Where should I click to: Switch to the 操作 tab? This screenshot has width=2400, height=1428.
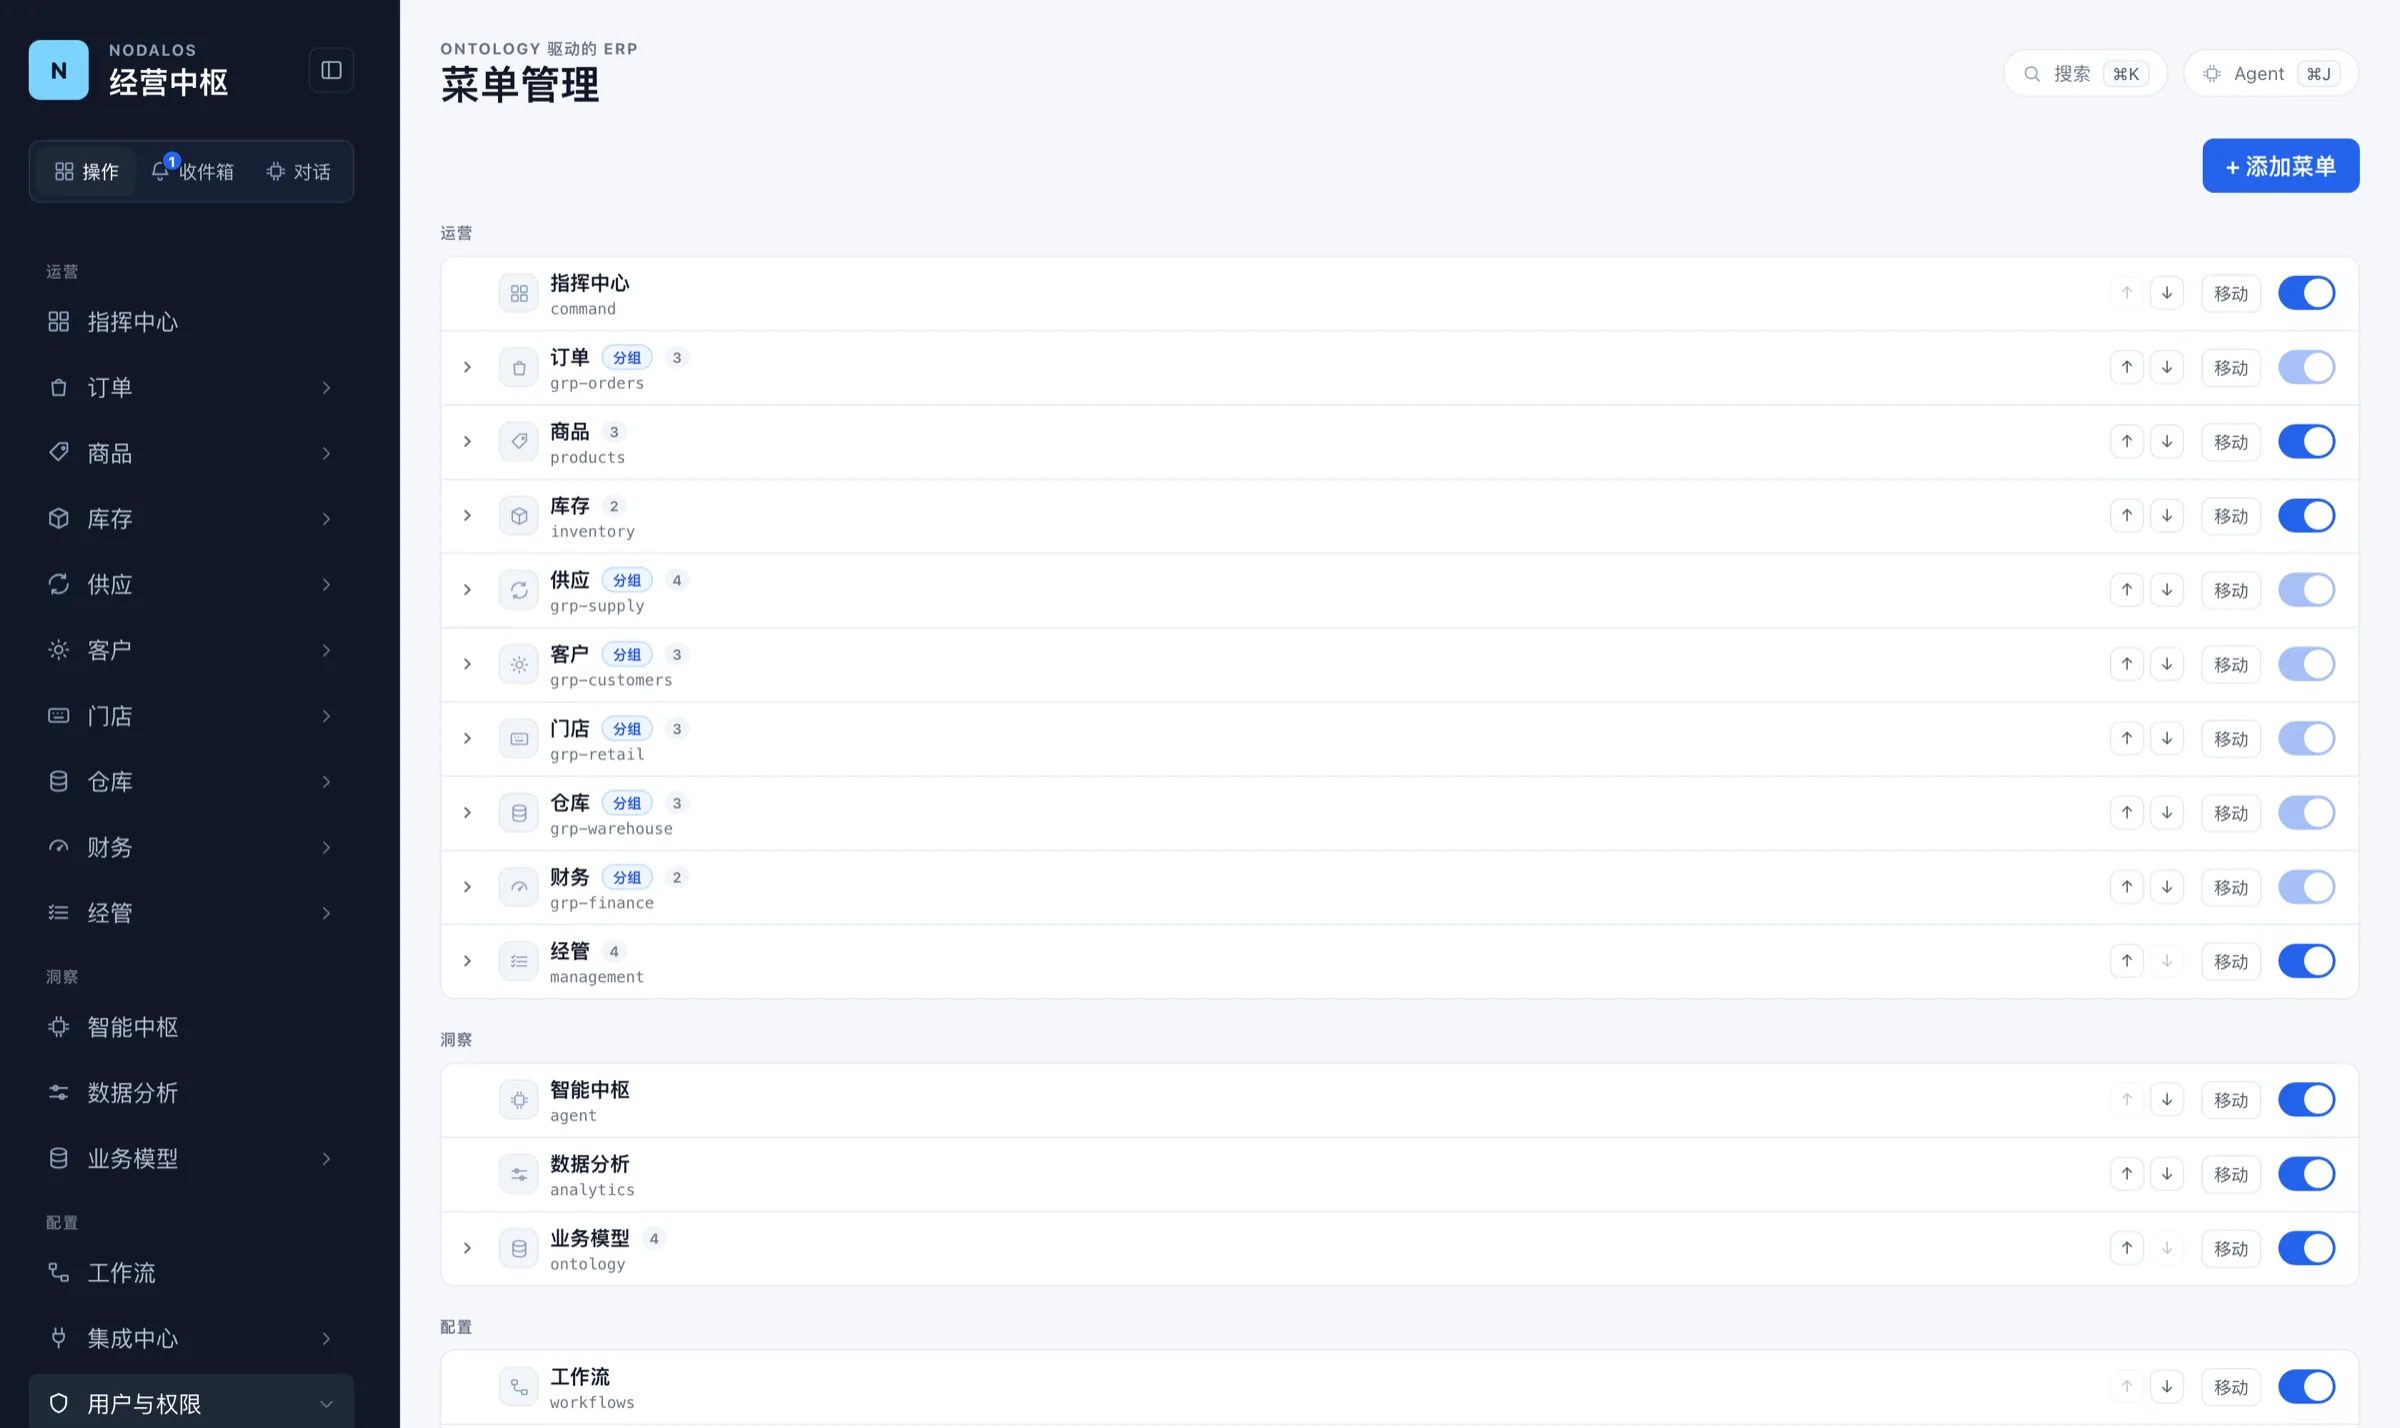(86, 171)
